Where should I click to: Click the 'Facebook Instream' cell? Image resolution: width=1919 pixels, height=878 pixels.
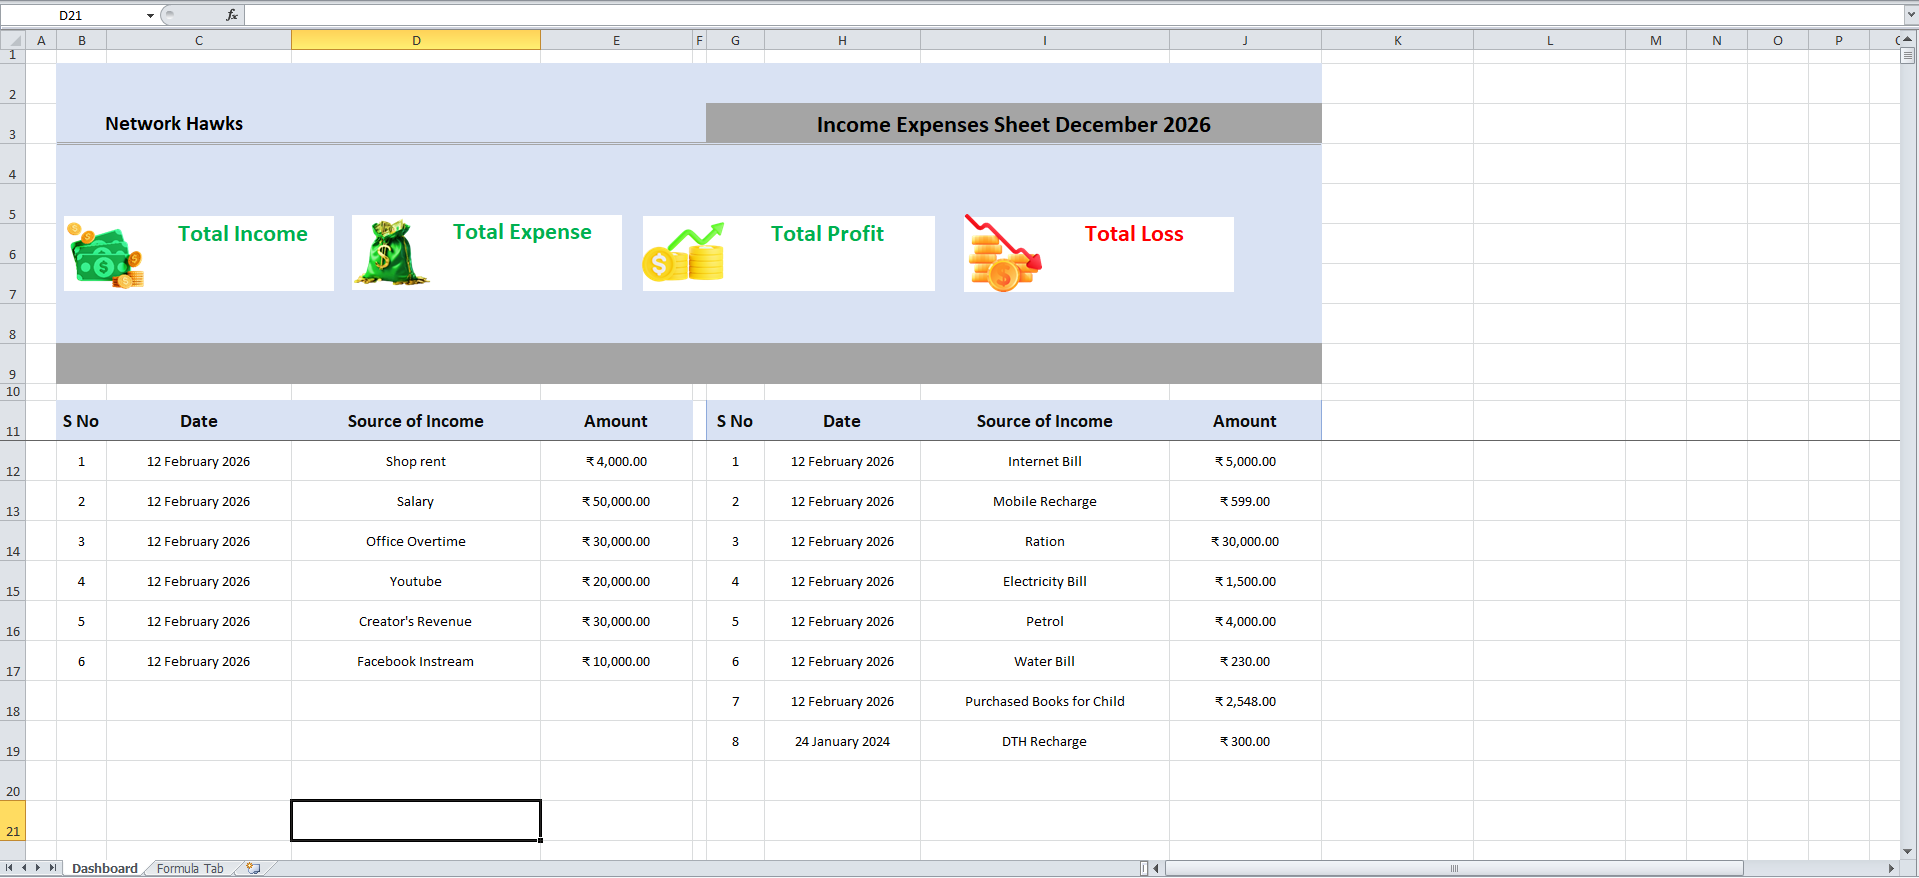click(416, 661)
